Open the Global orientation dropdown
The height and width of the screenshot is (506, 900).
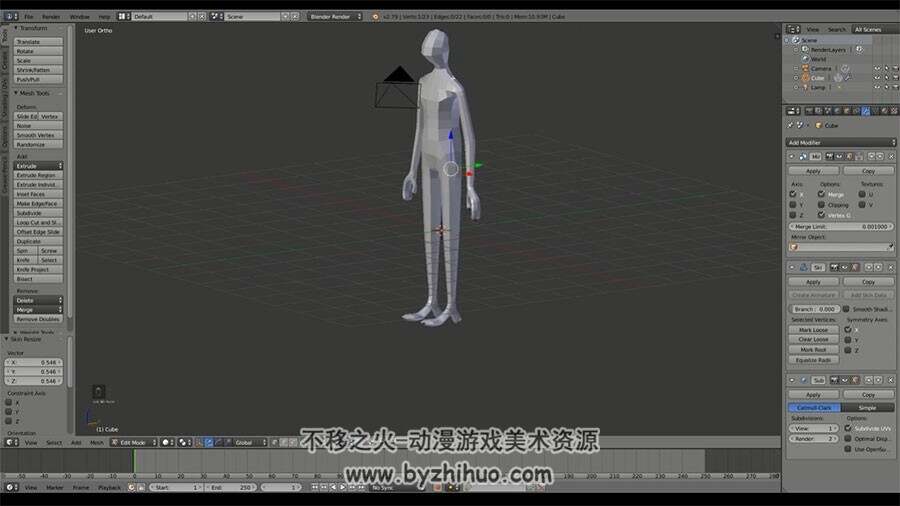coord(248,442)
